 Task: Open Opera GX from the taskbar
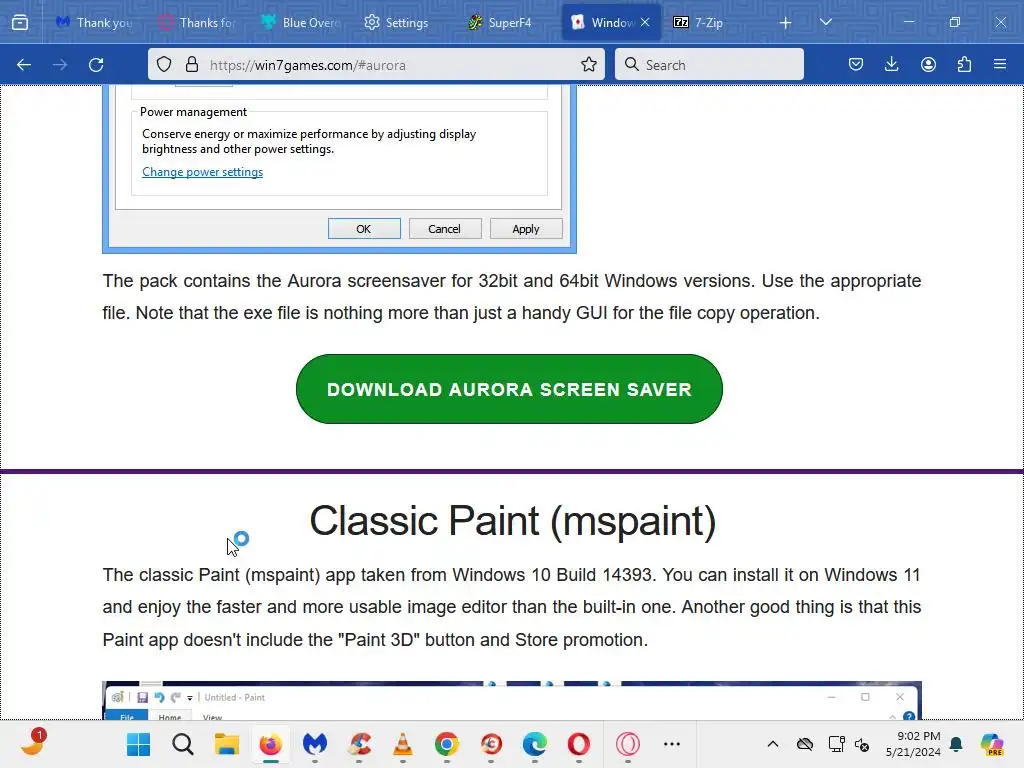click(628, 744)
